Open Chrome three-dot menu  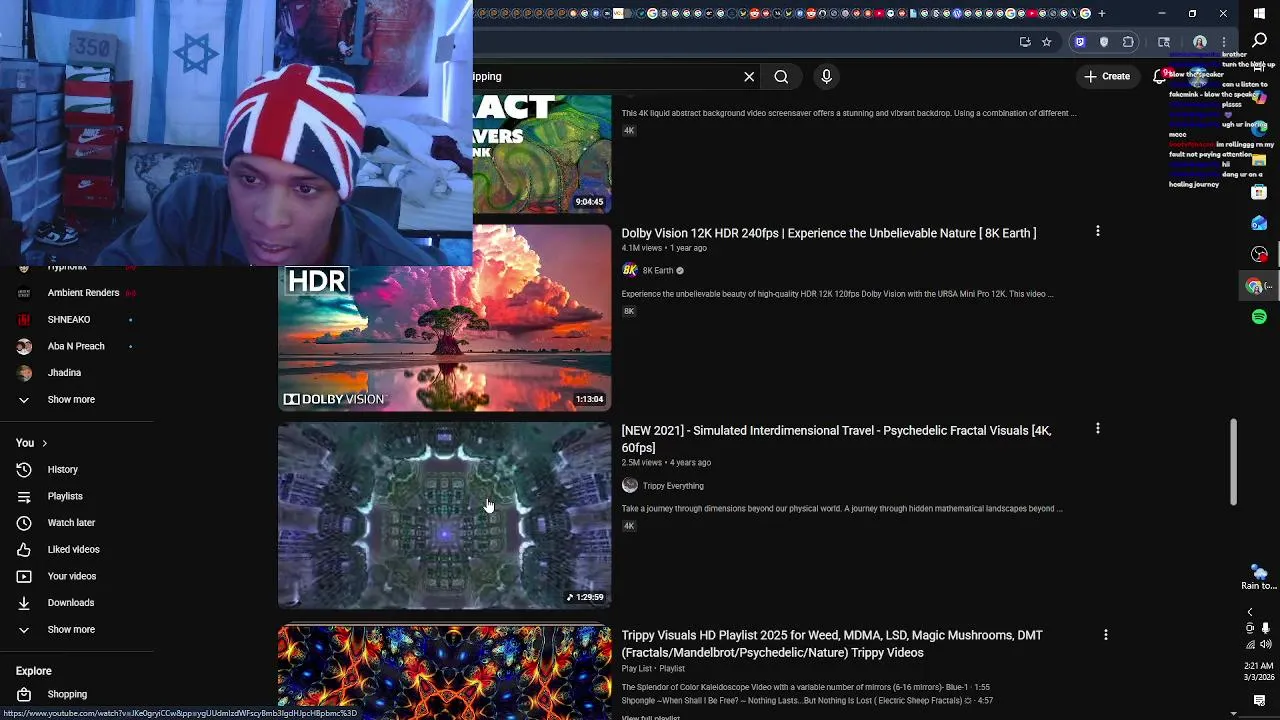(x=1224, y=42)
